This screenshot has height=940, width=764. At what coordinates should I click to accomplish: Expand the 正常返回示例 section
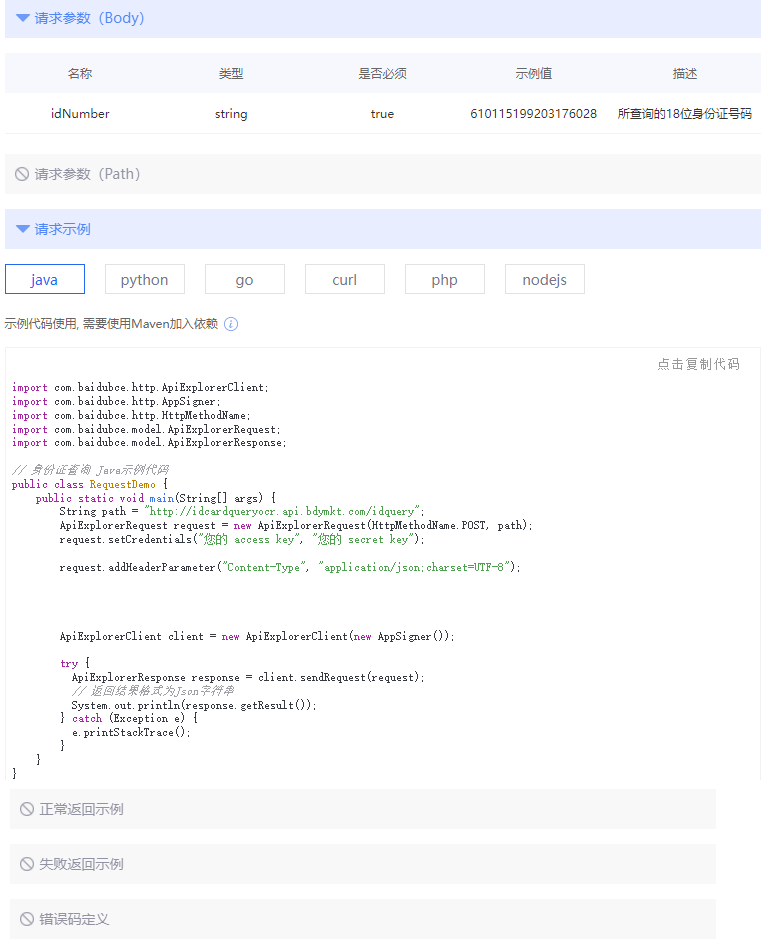363,809
